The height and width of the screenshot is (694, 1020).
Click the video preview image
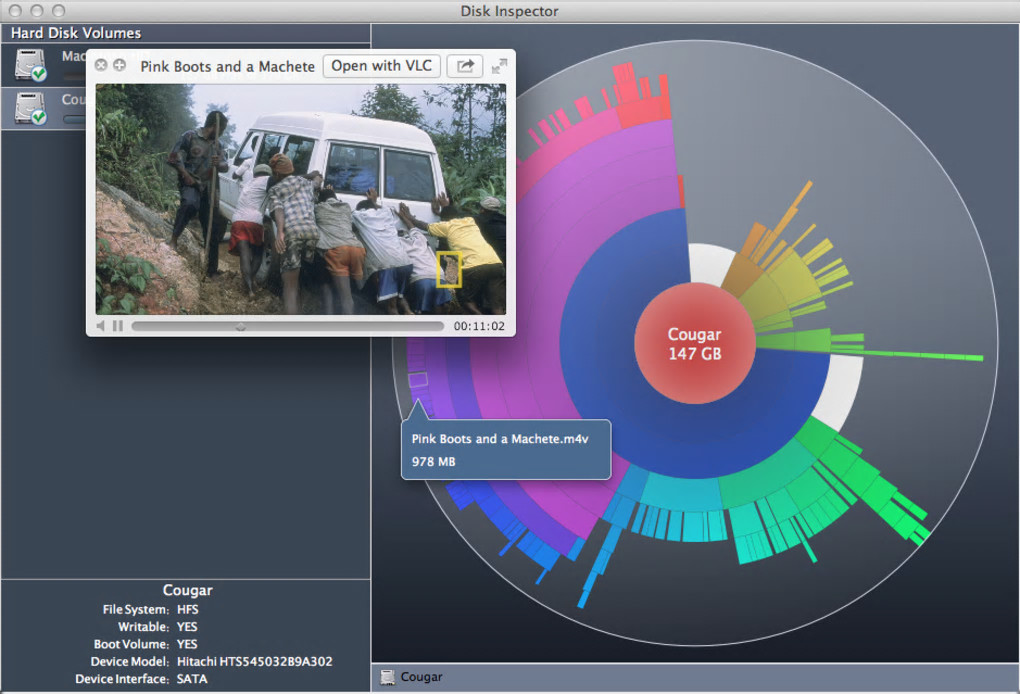pyautogui.click(x=301, y=199)
